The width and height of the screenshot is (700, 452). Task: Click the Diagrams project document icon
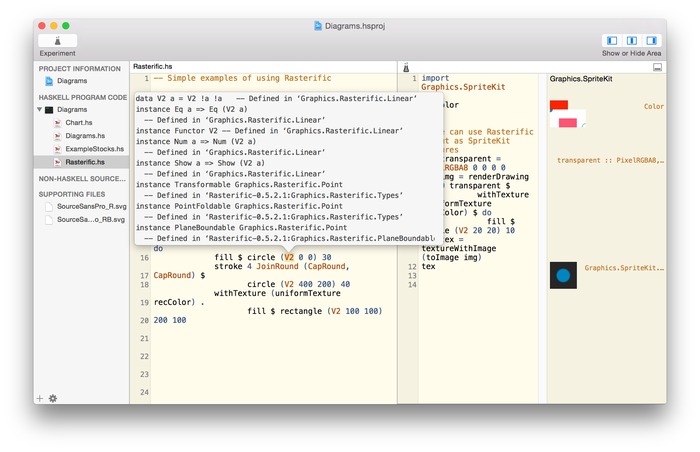pos(49,81)
